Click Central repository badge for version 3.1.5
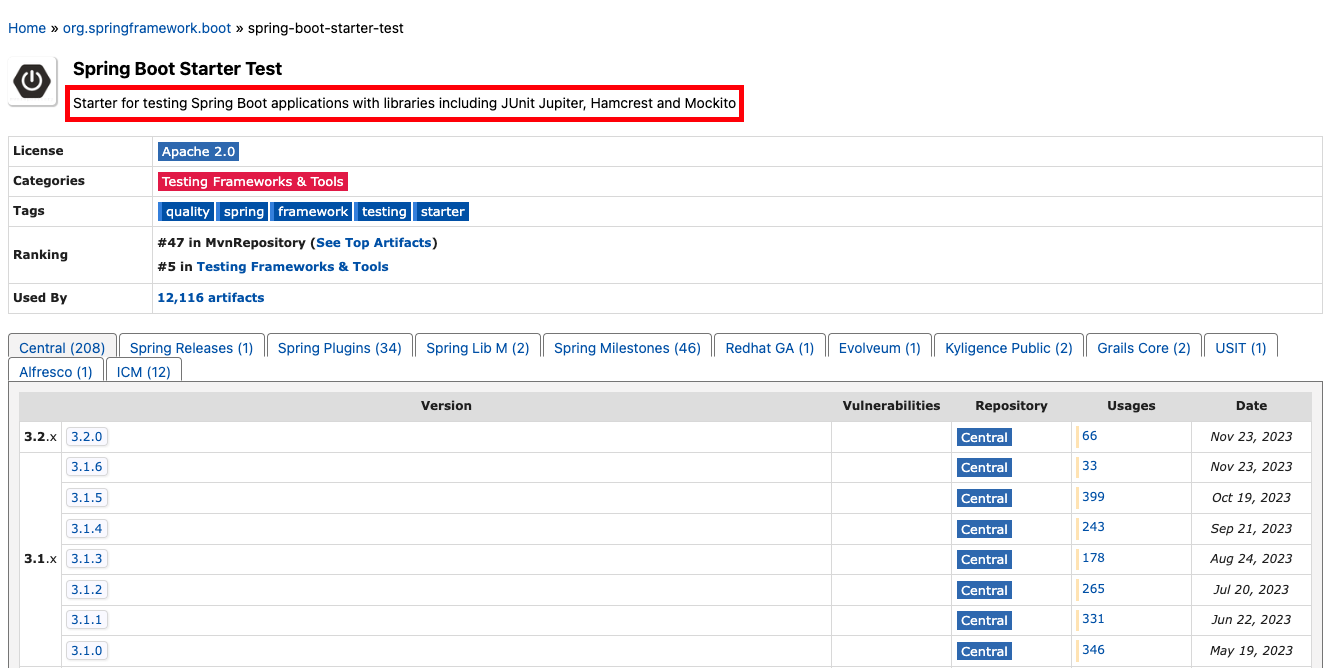The image size is (1333, 668). tap(984, 498)
